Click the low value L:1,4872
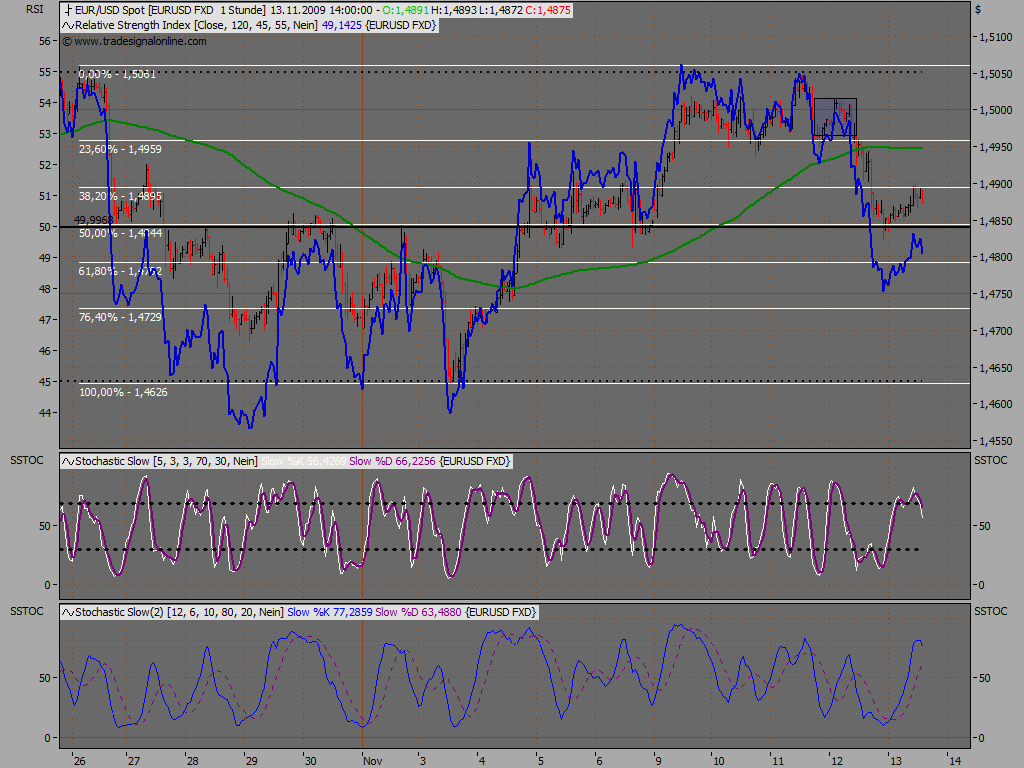The height and width of the screenshot is (768, 1024). coord(499,10)
